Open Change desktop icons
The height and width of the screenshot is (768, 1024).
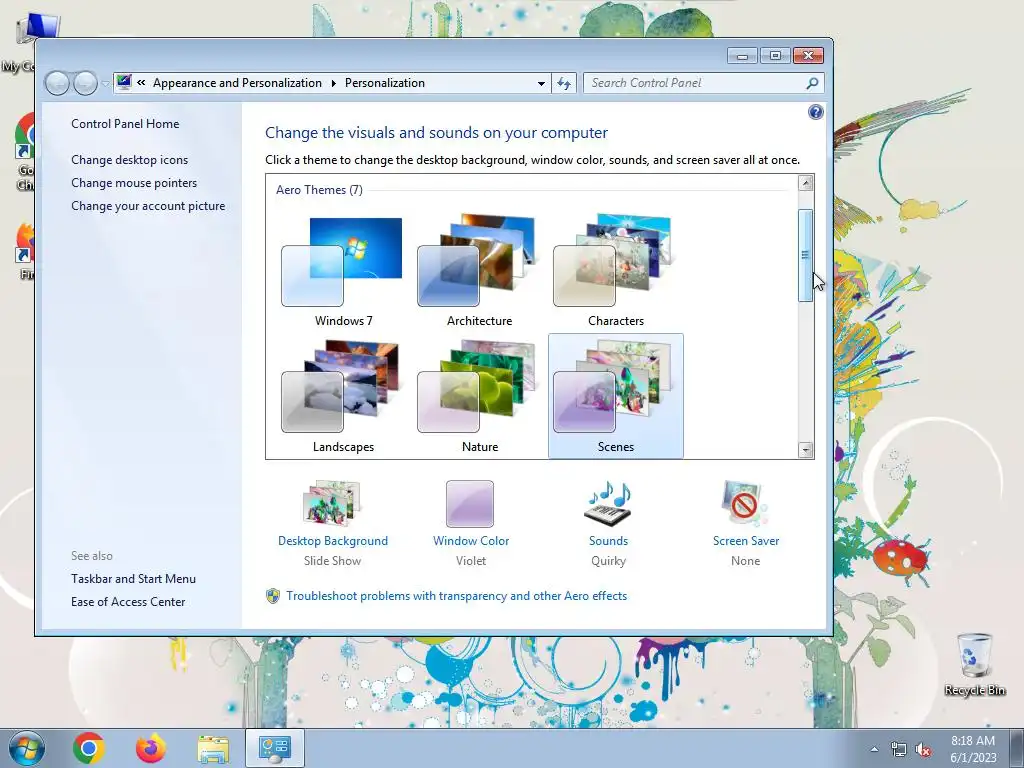click(x=129, y=159)
